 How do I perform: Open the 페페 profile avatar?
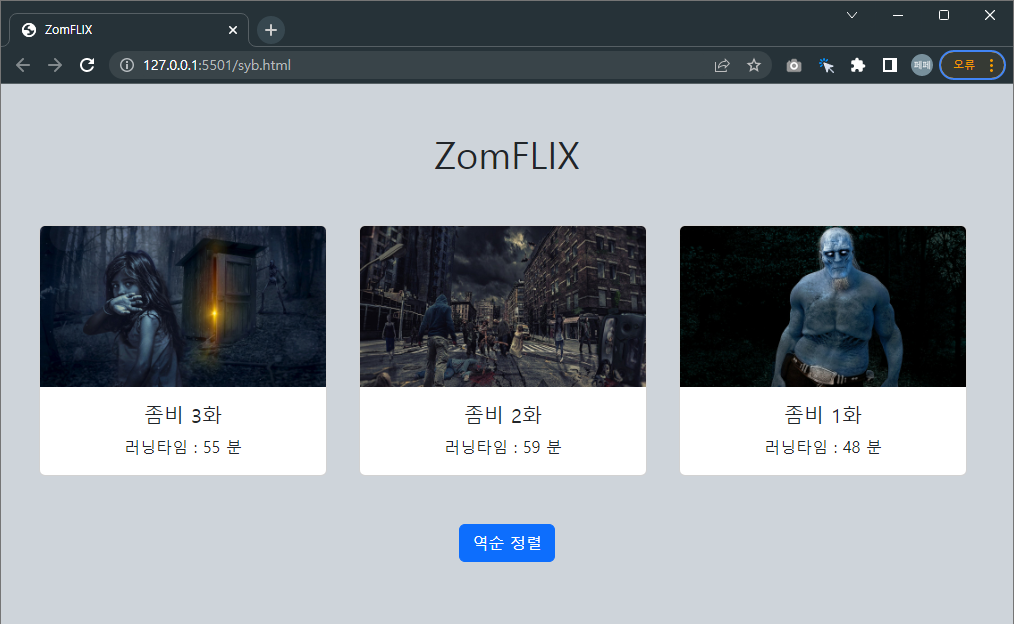point(920,64)
